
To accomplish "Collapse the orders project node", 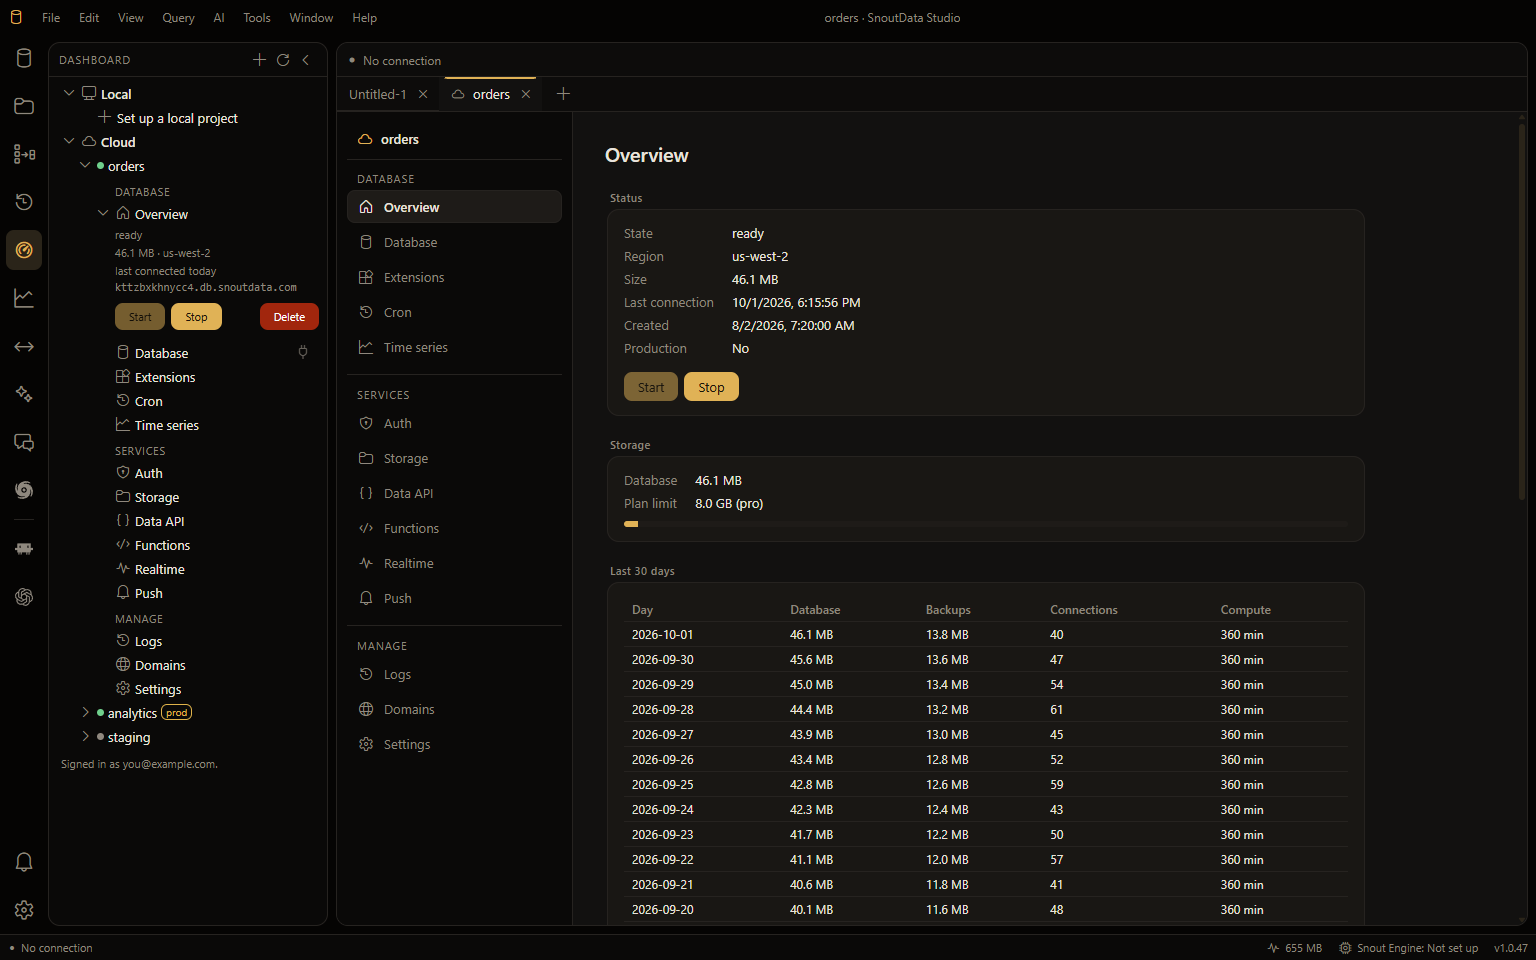I will click(85, 165).
